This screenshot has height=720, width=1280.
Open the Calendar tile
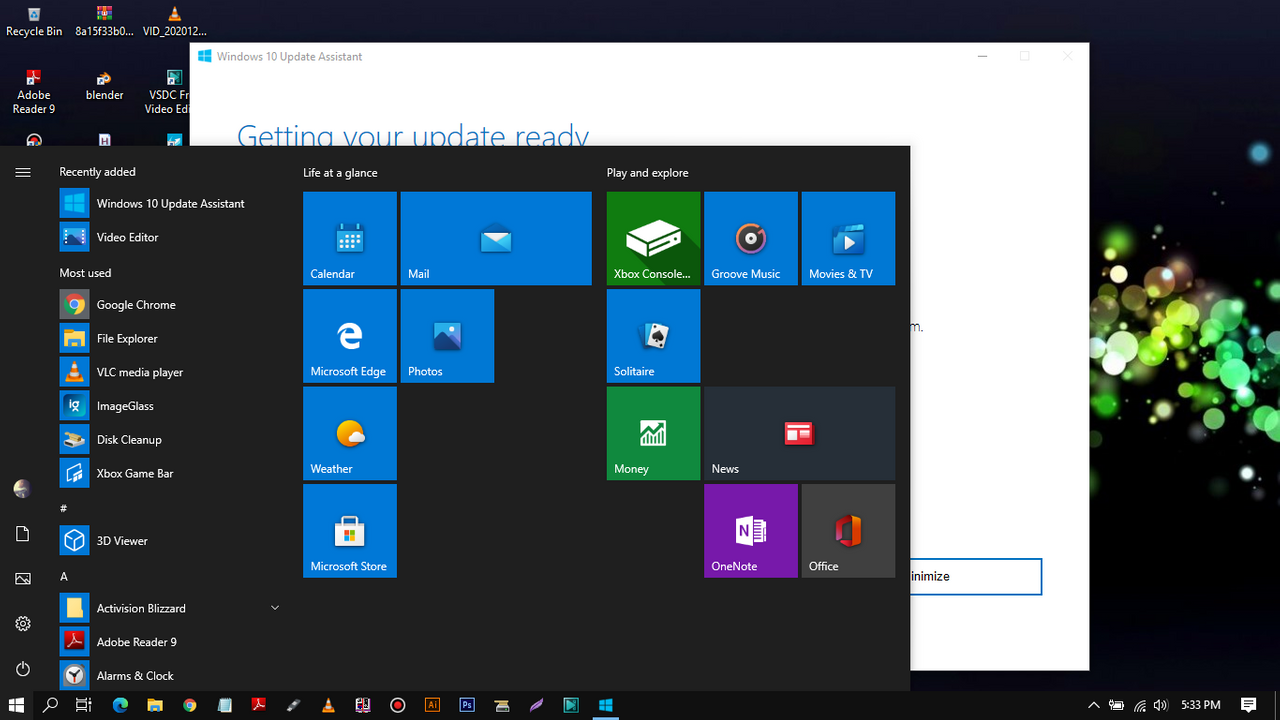coord(350,239)
